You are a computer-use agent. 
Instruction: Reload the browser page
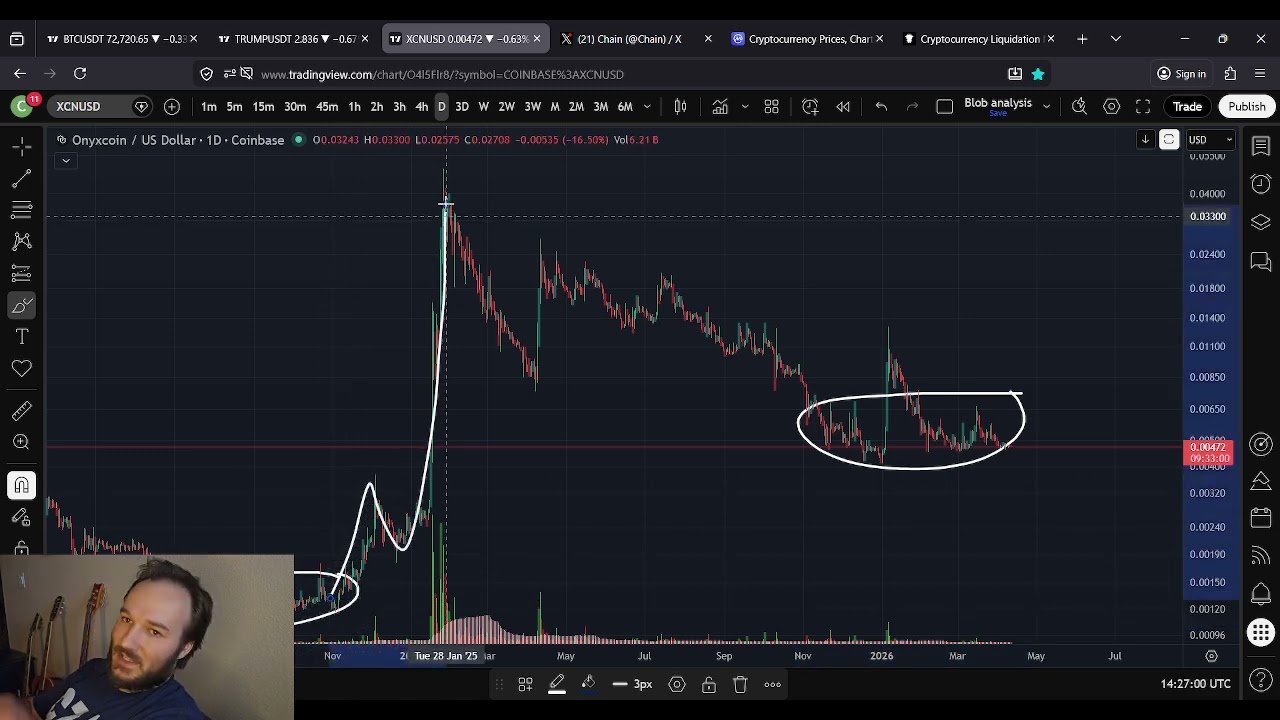(80, 74)
